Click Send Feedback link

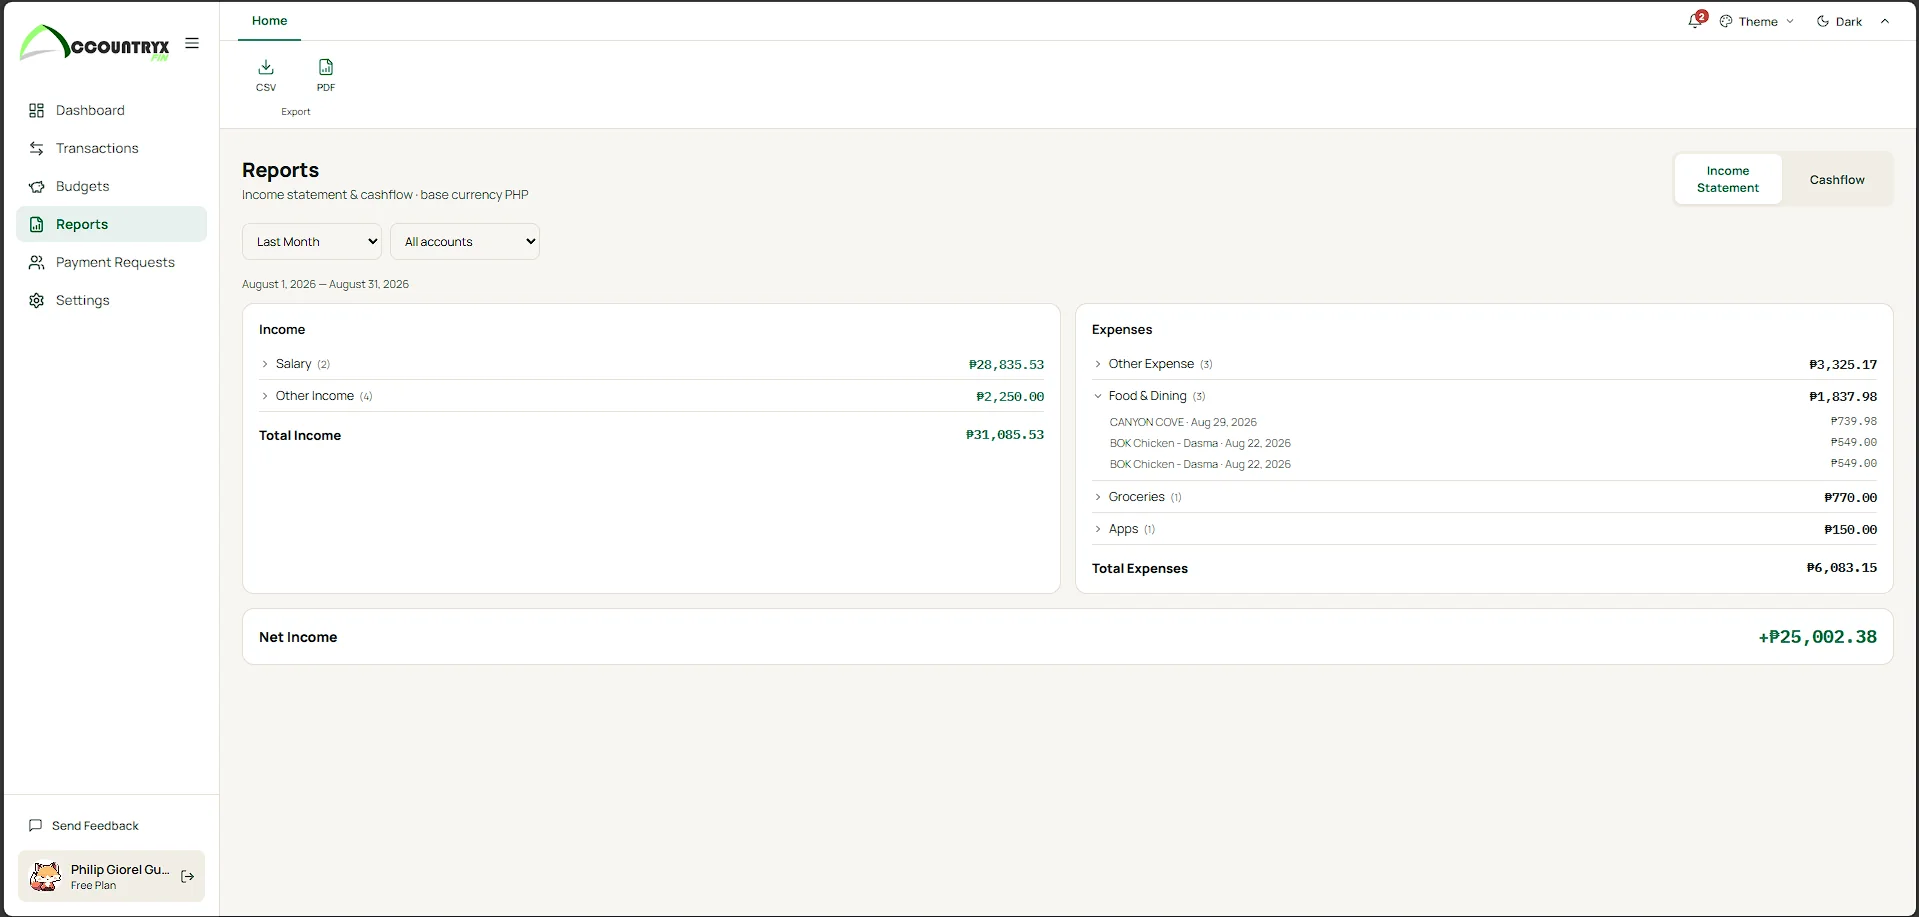pyautogui.click(x=95, y=826)
